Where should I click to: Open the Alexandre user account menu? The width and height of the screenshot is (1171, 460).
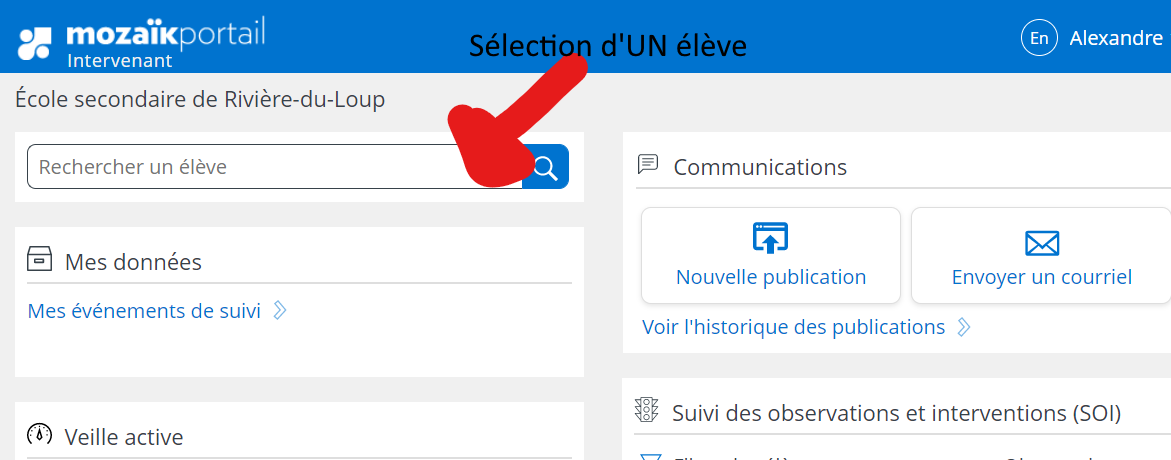(x=1116, y=38)
